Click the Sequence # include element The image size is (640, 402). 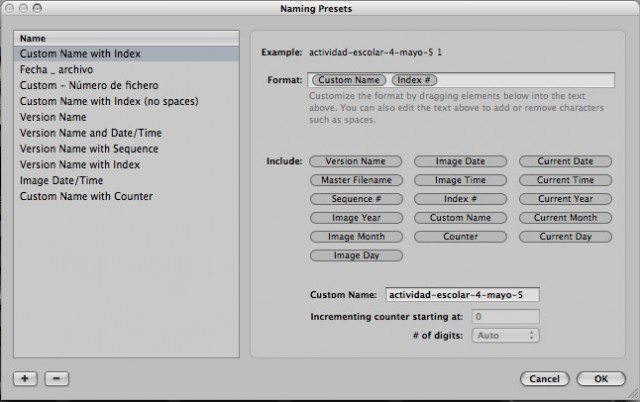356,199
